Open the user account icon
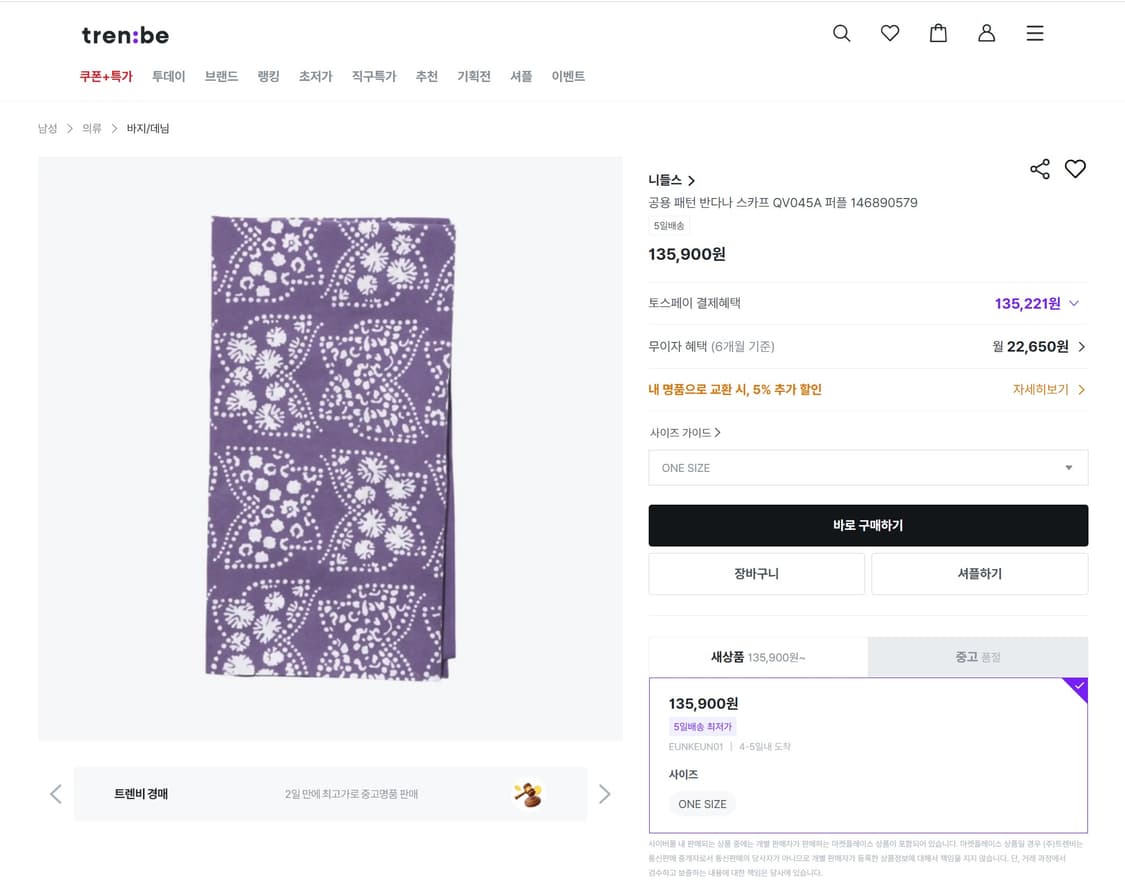 [987, 33]
